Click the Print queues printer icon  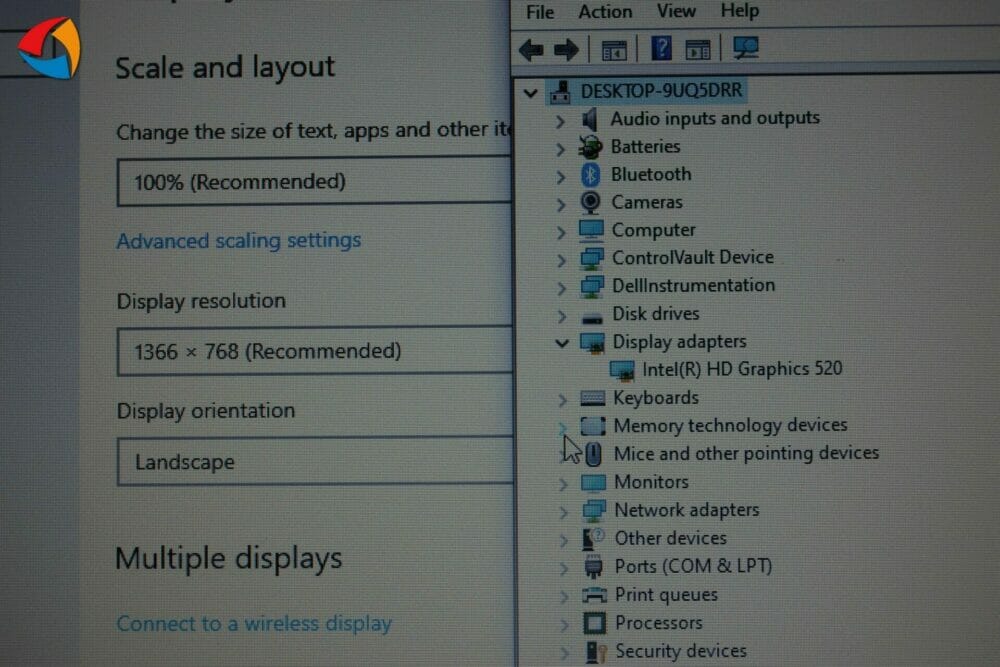coord(594,595)
